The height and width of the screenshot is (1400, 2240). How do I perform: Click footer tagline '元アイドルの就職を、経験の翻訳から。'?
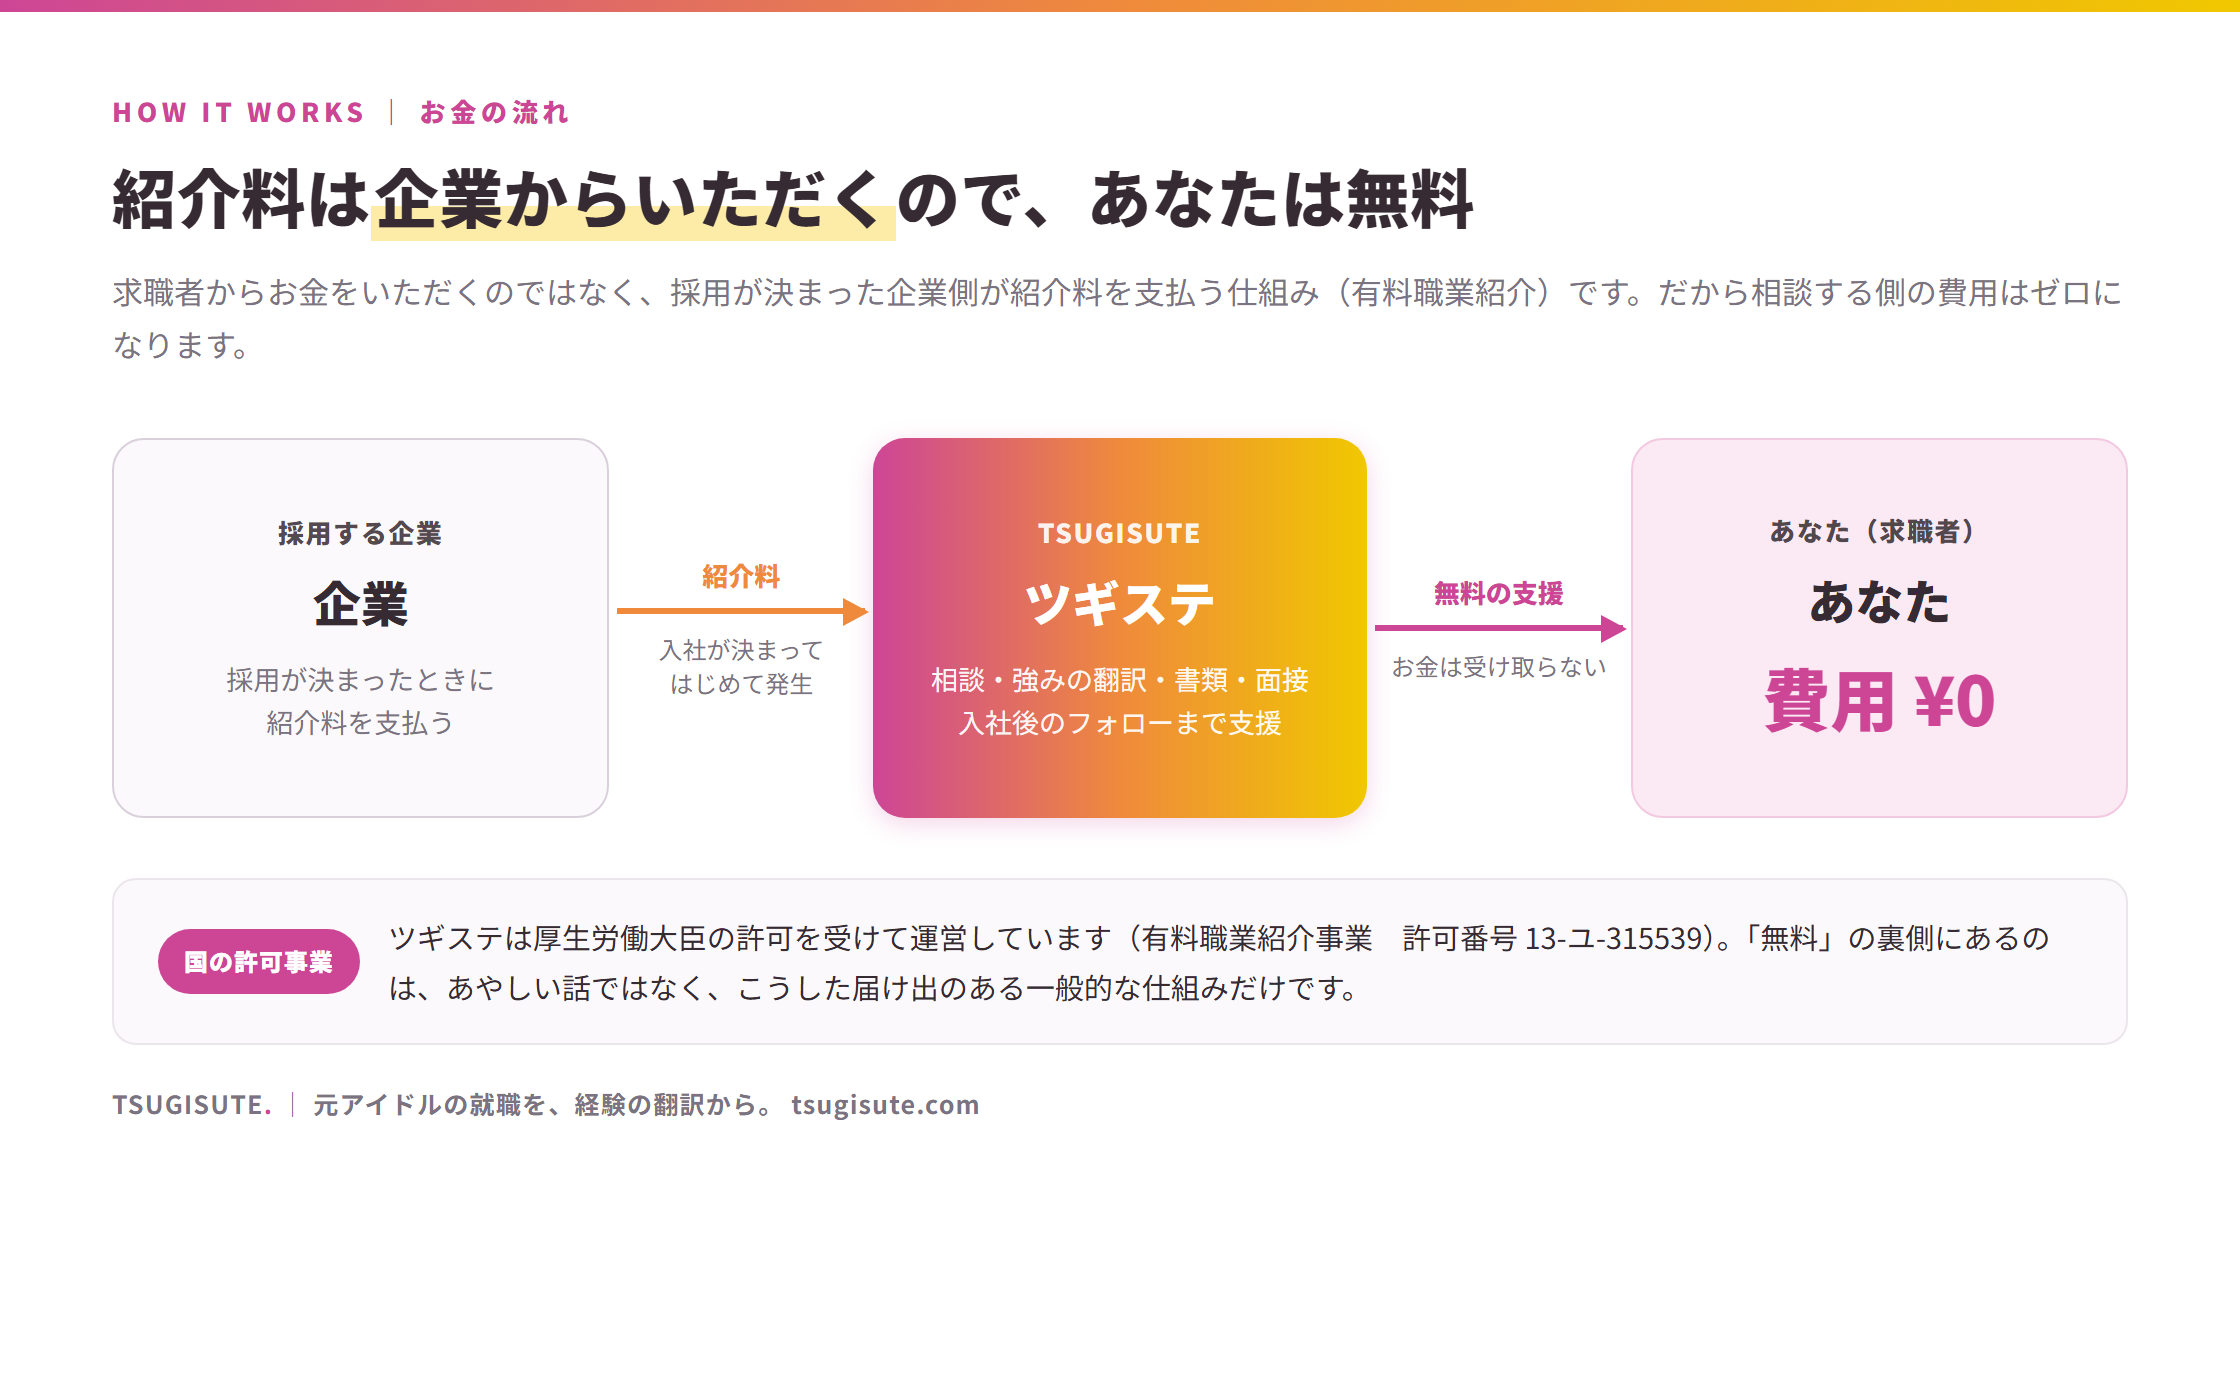[542, 1104]
